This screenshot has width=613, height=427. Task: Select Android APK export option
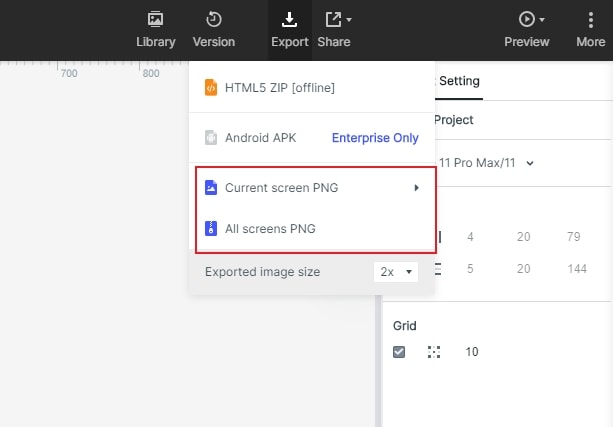click(x=260, y=138)
